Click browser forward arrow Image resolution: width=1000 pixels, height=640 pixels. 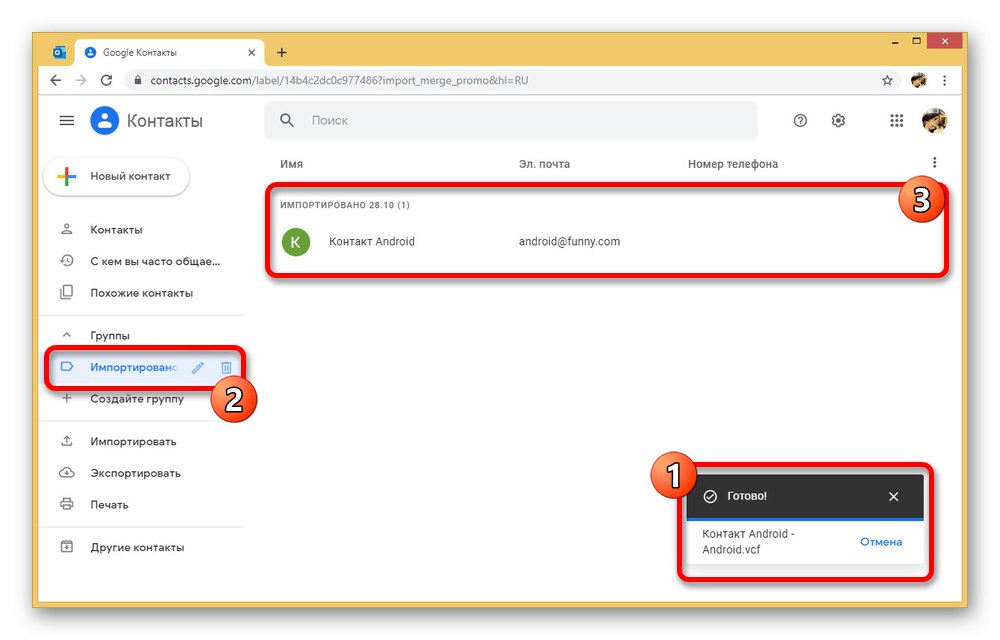(x=80, y=80)
